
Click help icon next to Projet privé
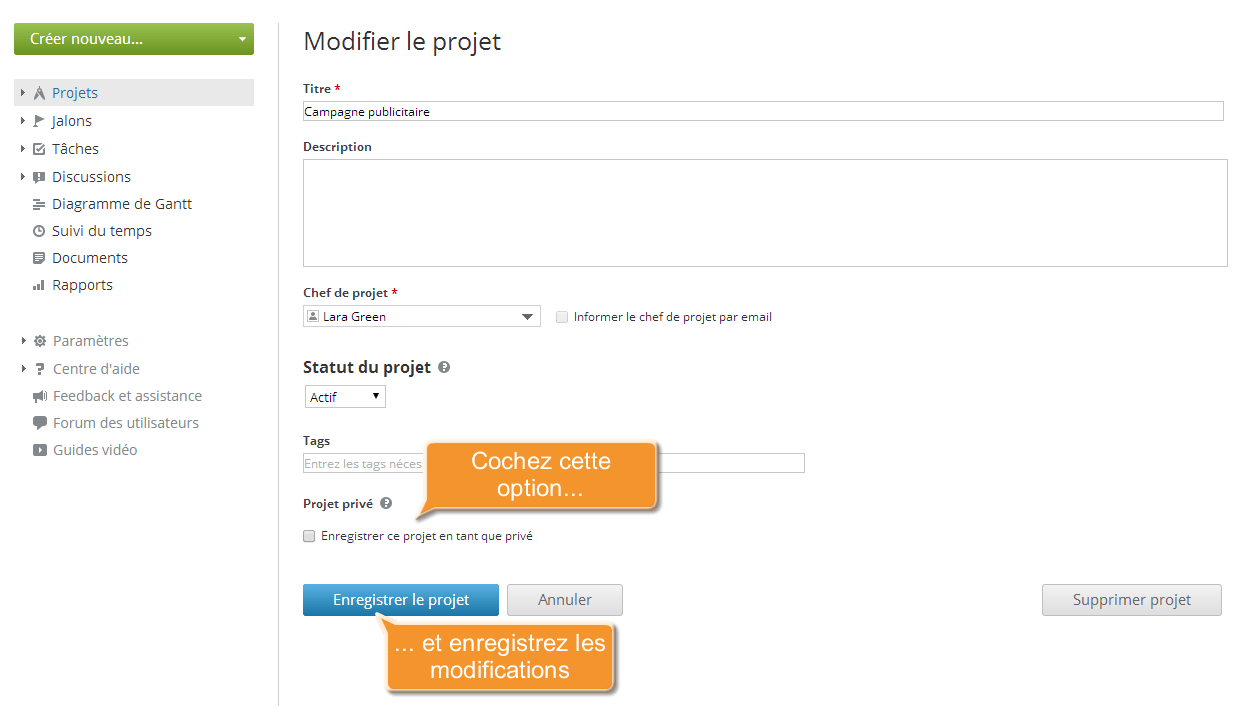(x=386, y=504)
